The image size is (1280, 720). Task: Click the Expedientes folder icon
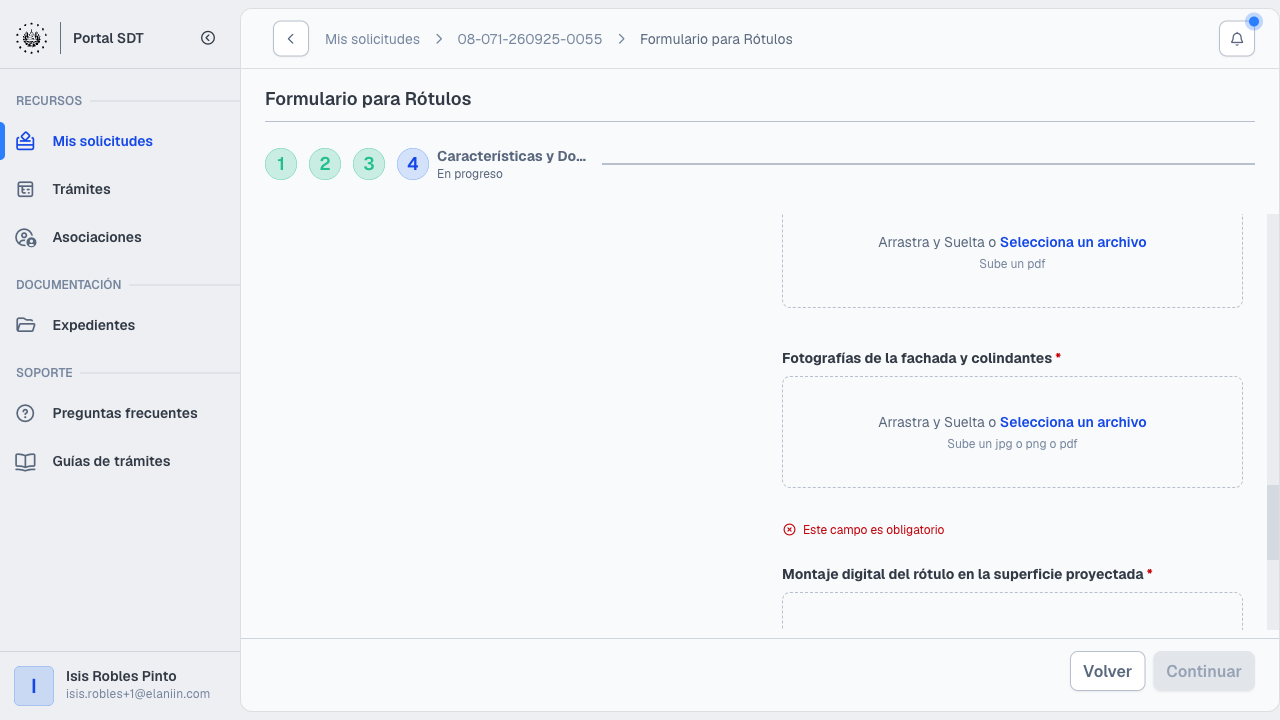(26, 325)
